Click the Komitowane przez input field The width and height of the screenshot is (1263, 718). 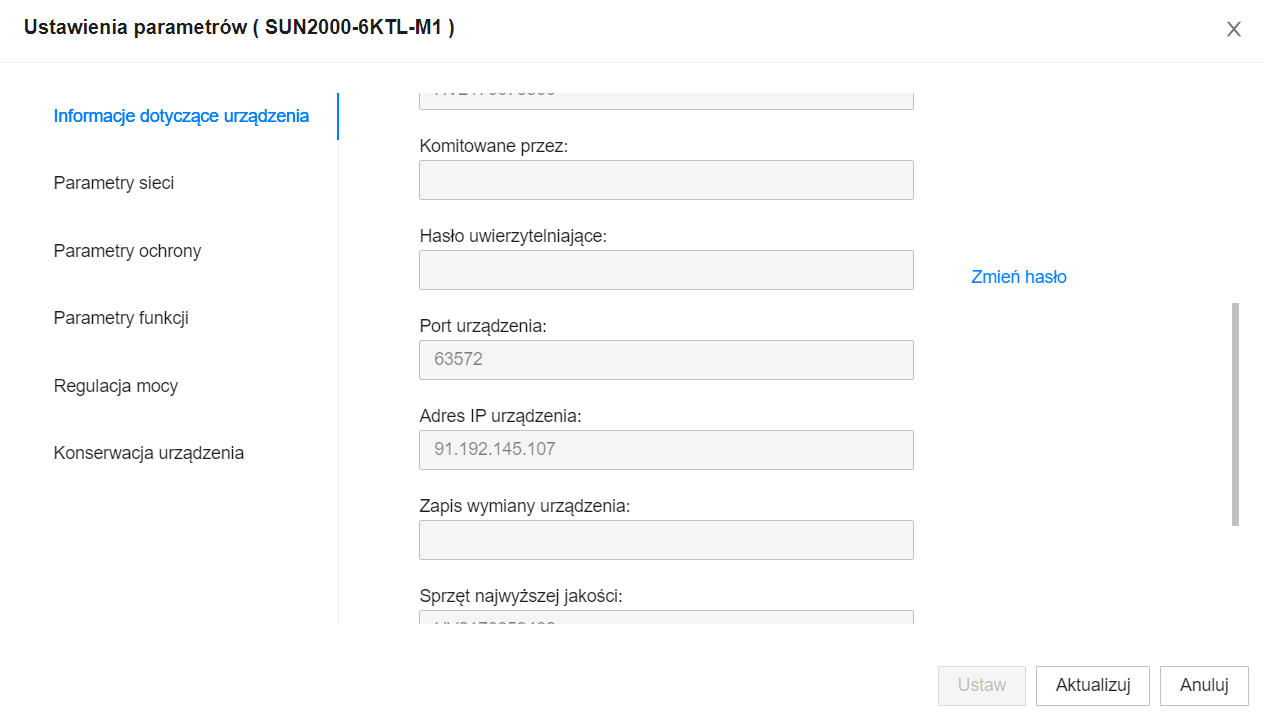(666, 180)
